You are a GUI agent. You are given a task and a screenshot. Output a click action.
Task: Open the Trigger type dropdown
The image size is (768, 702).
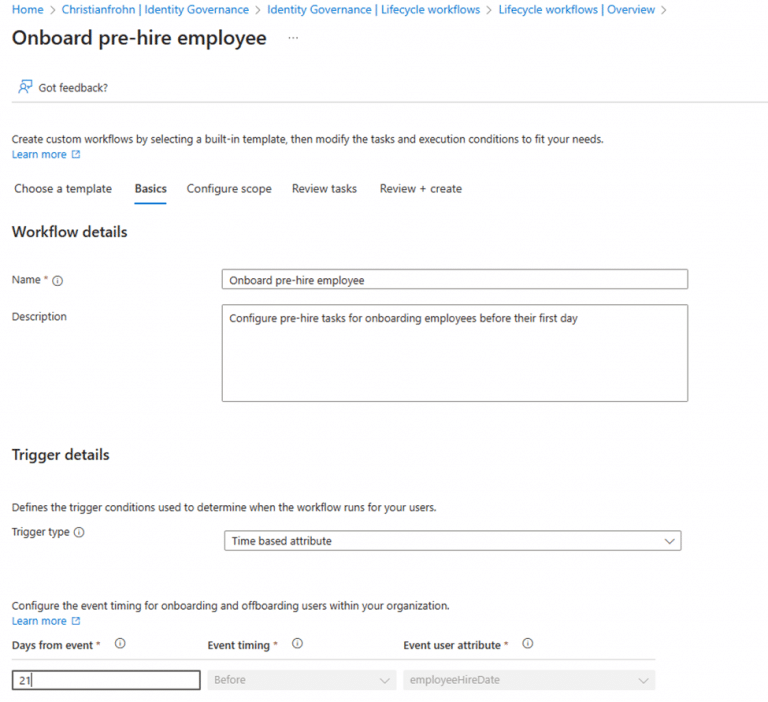click(x=452, y=541)
